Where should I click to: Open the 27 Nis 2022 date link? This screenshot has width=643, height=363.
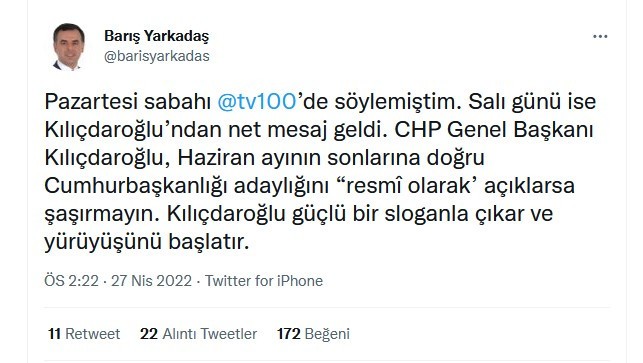(x=151, y=281)
